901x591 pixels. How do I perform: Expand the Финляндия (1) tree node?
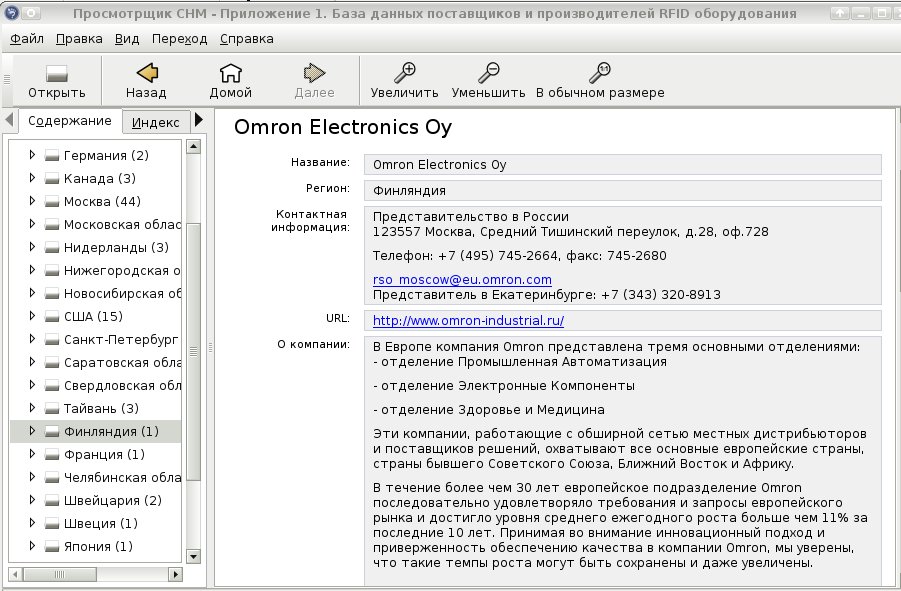(x=32, y=430)
